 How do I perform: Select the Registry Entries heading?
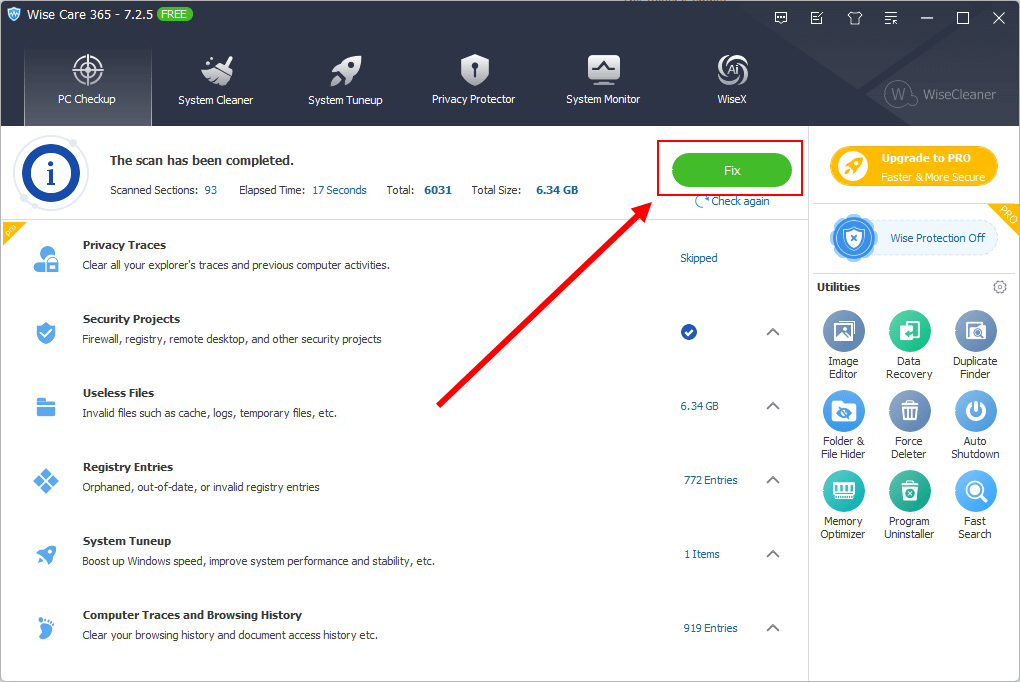coord(128,467)
